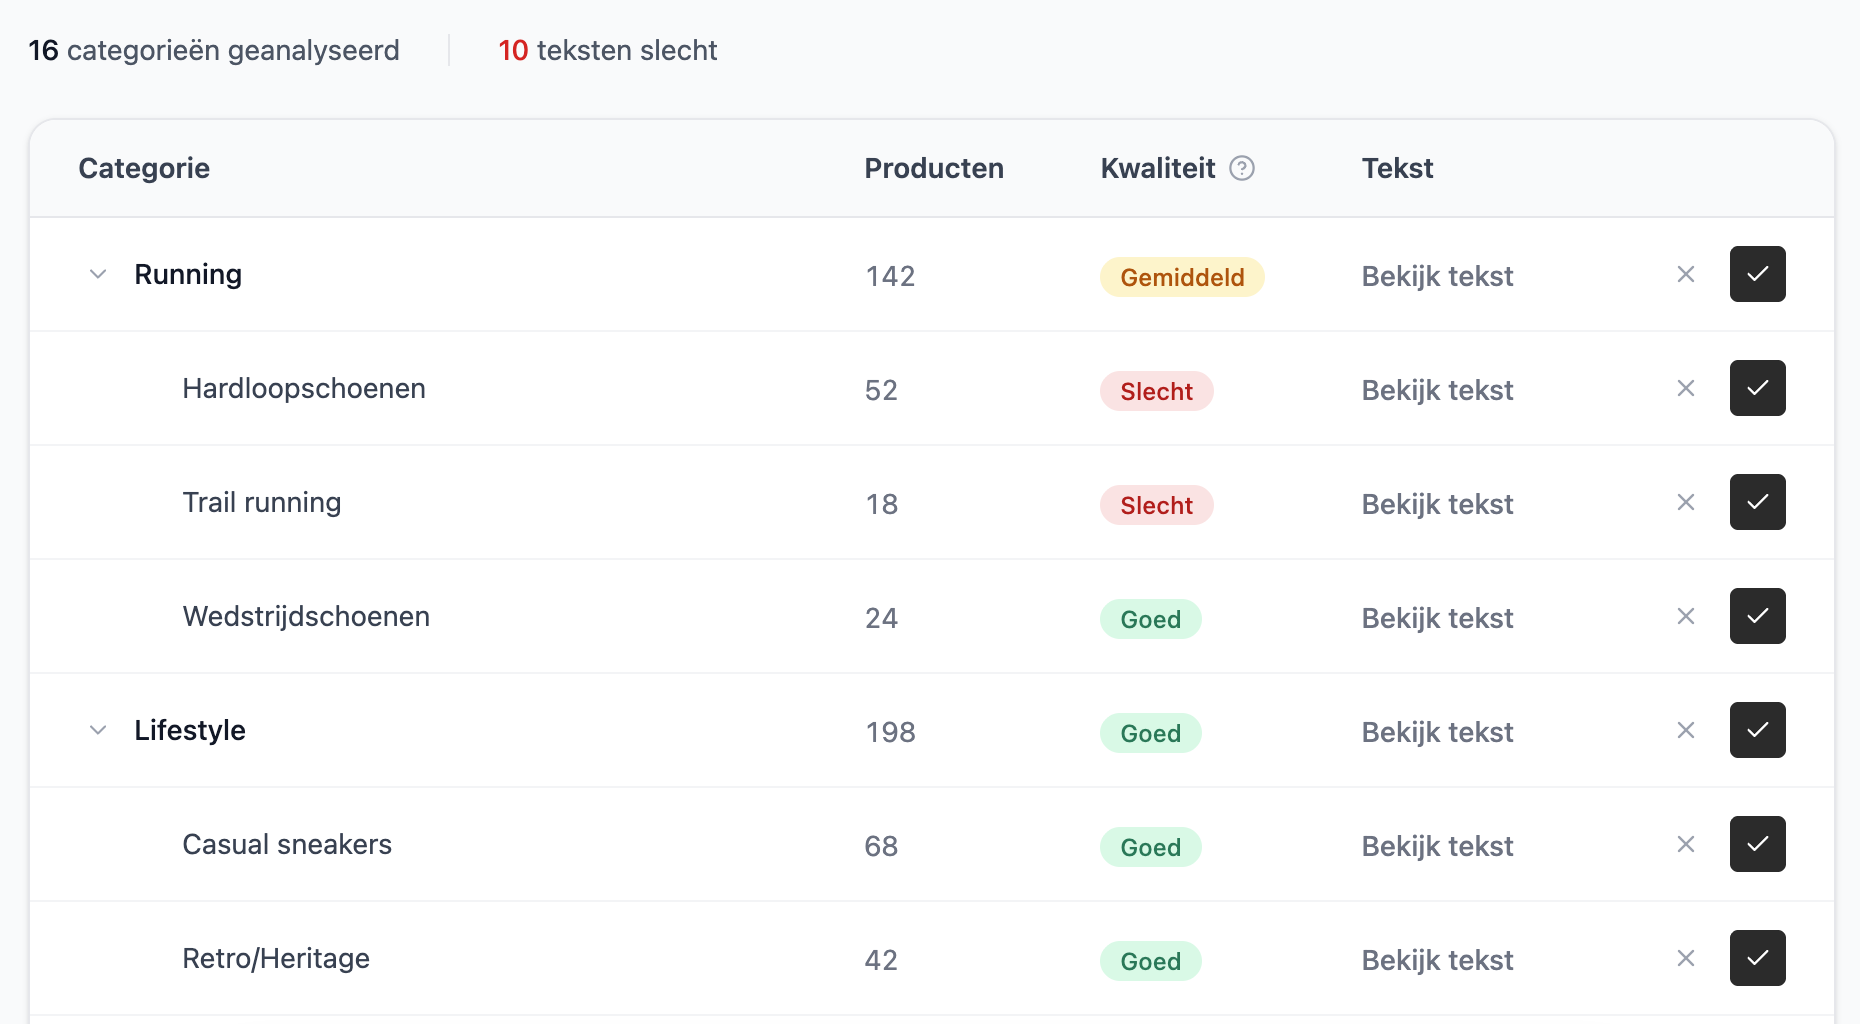The image size is (1860, 1024).
Task: Click the X icon on the Running row
Action: (1686, 274)
